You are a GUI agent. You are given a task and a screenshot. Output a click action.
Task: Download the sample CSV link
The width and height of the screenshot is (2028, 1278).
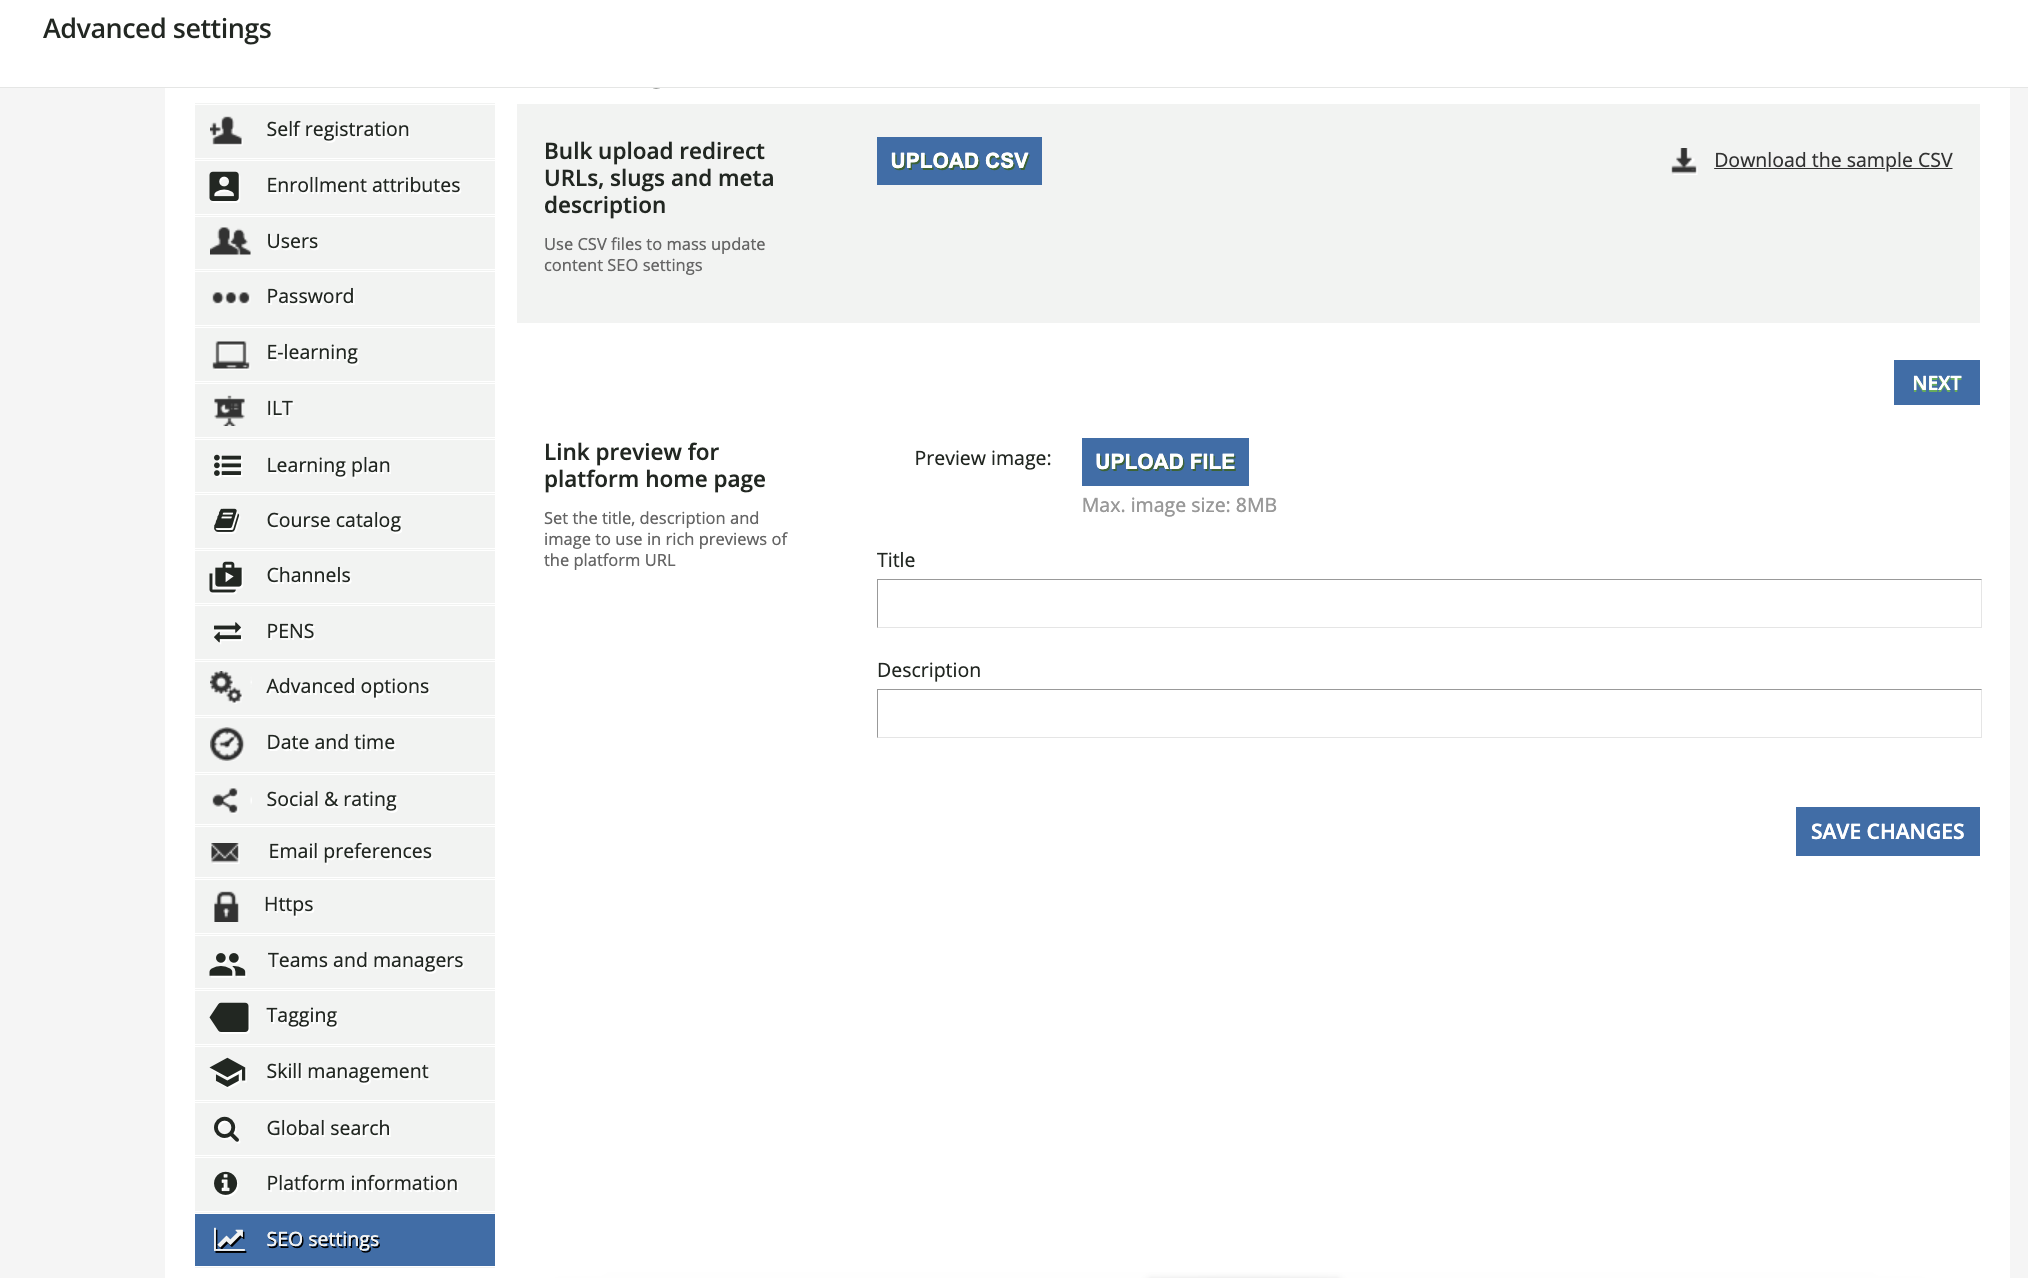click(1832, 160)
